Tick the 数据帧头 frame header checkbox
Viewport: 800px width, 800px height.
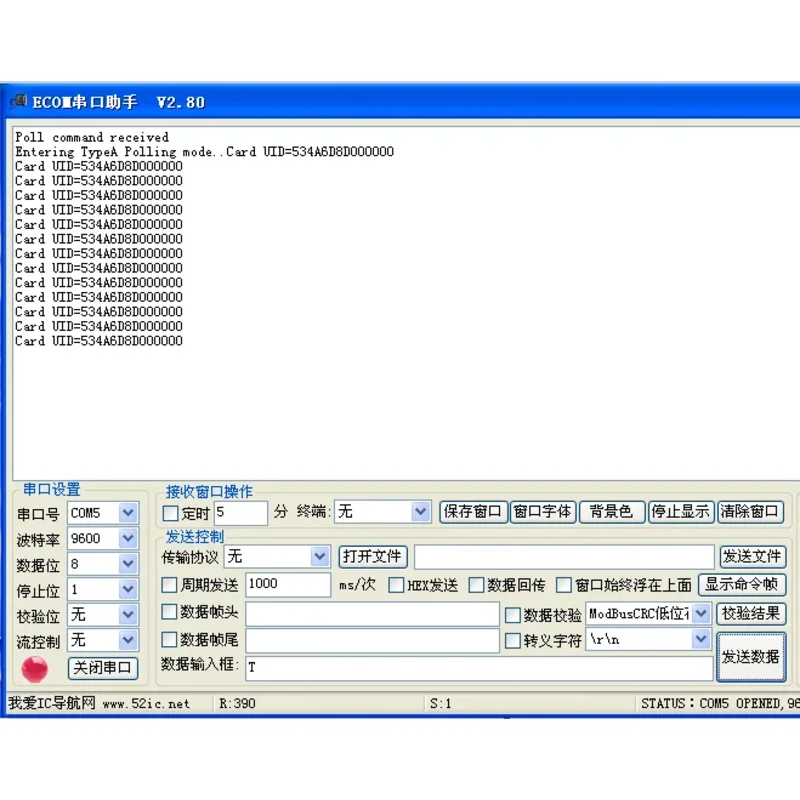click(169, 611)
